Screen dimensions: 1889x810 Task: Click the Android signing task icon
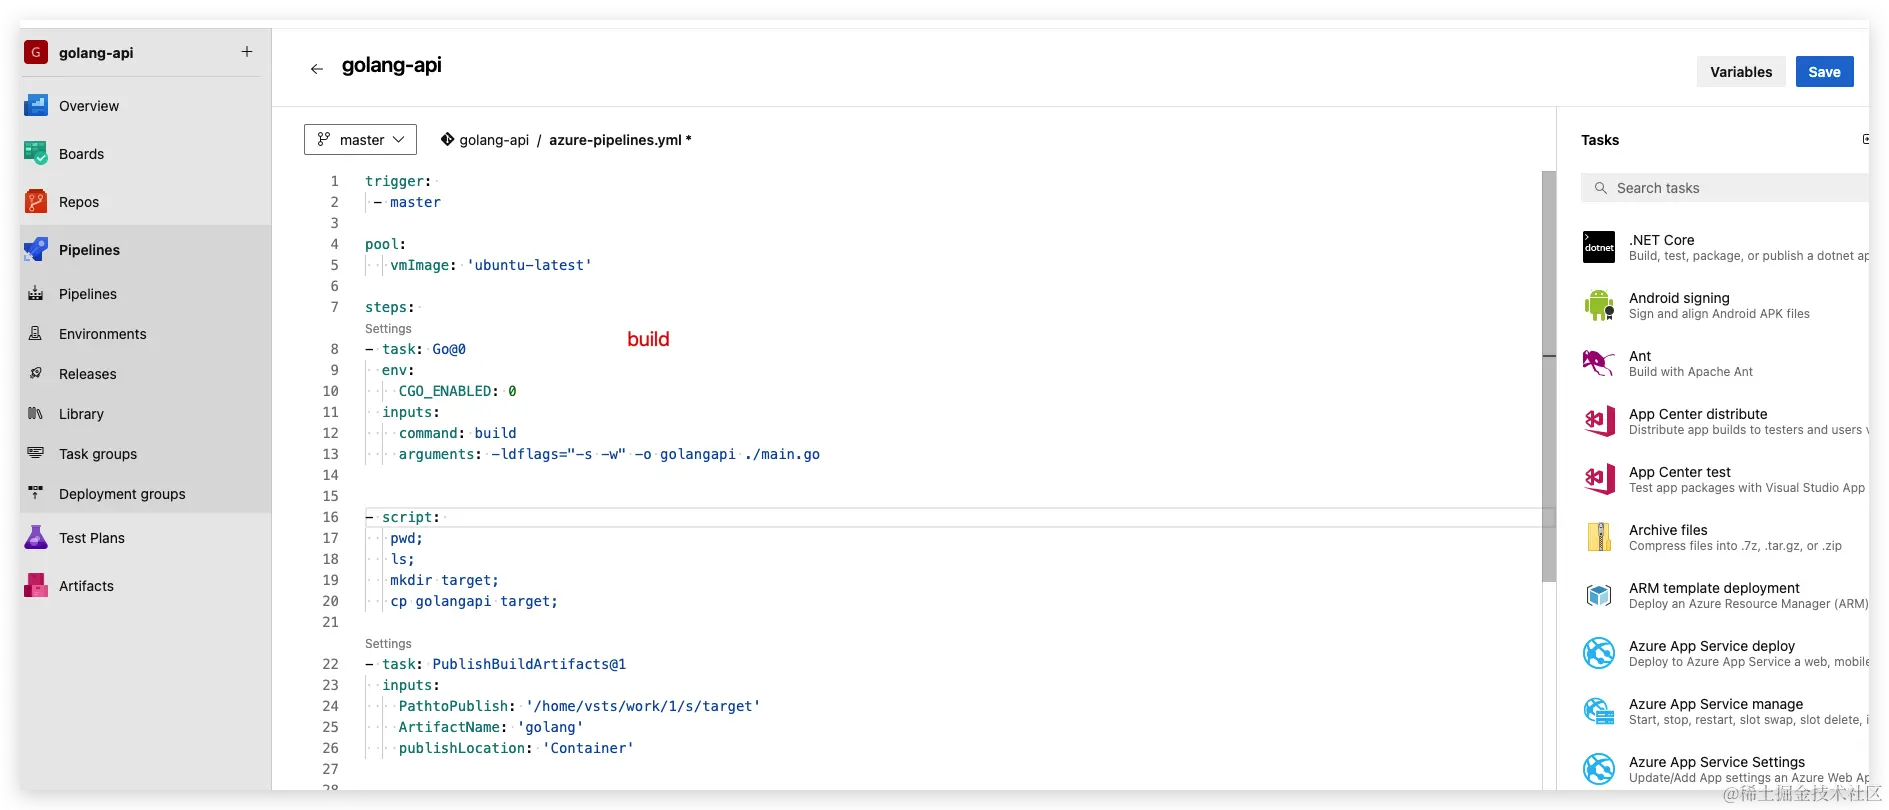coord(1599,305)
